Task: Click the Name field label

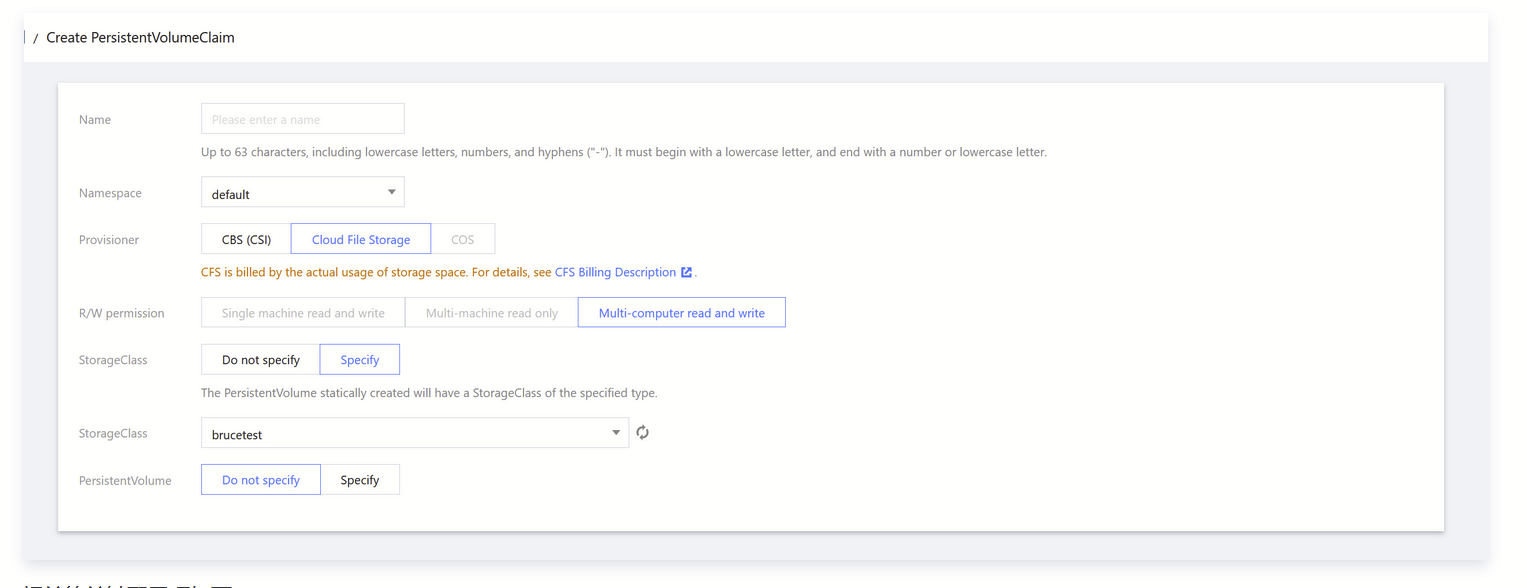Action: click(x=95, y=120)
